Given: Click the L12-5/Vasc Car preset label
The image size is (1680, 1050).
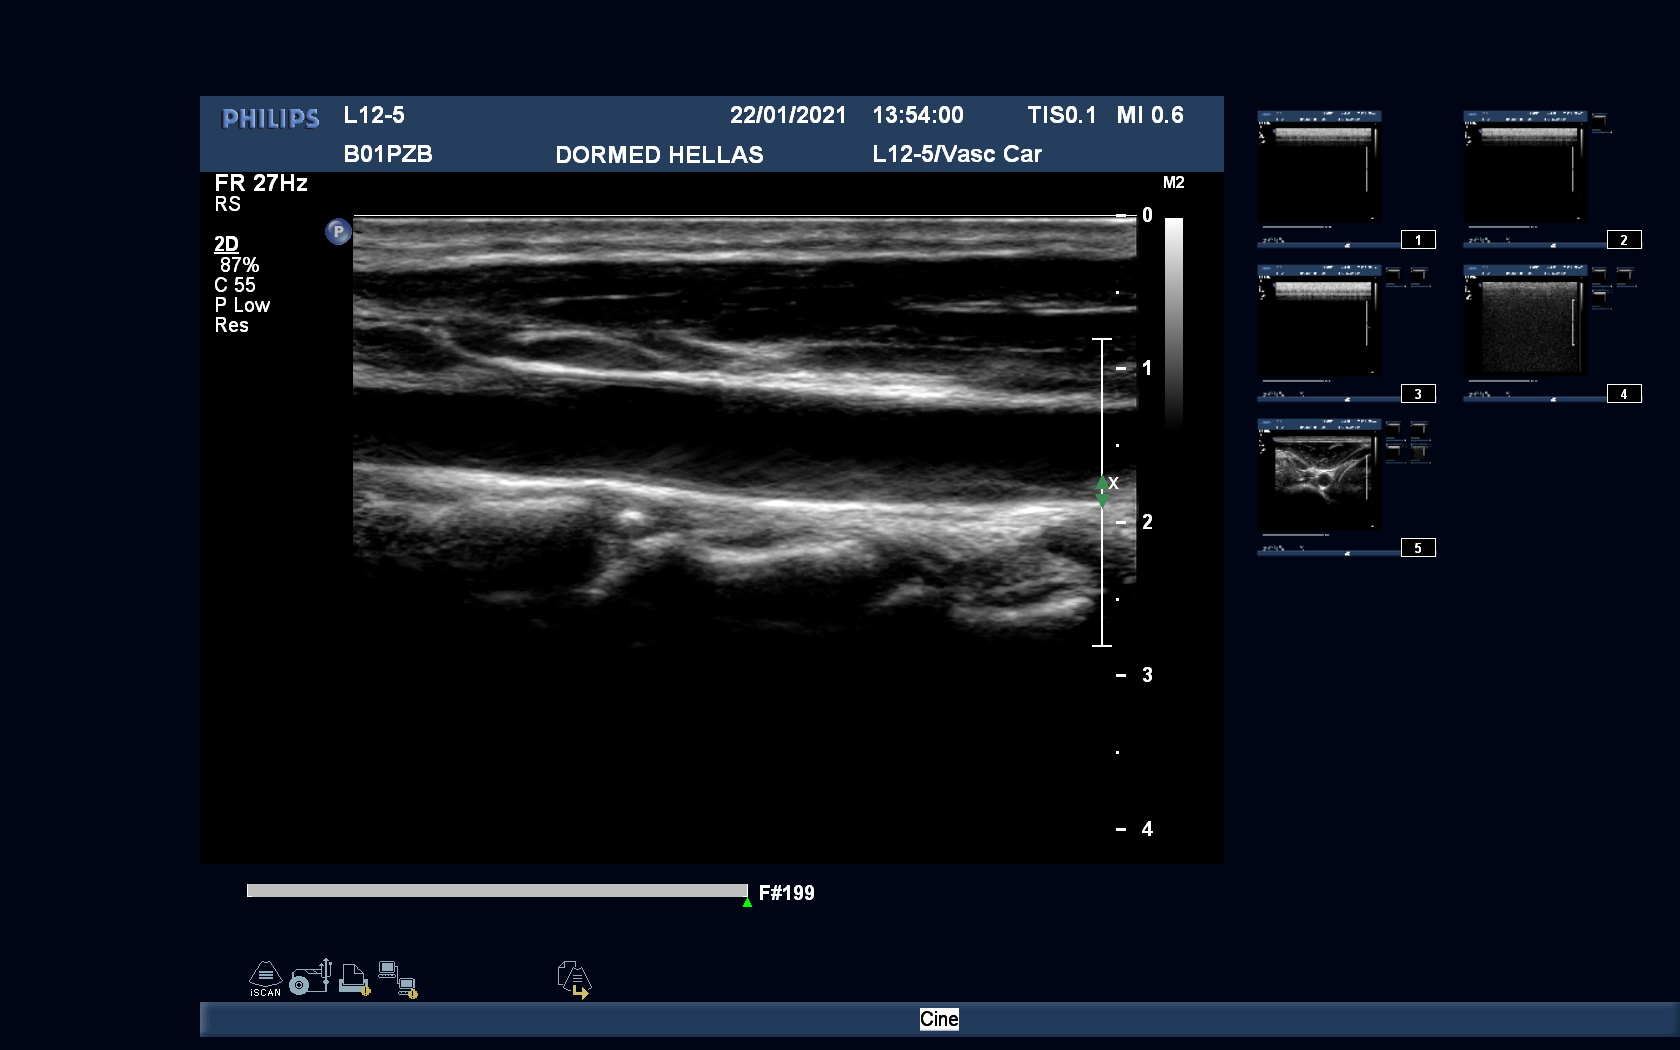Looking at the screenshot, I should (x=956, y=154).
